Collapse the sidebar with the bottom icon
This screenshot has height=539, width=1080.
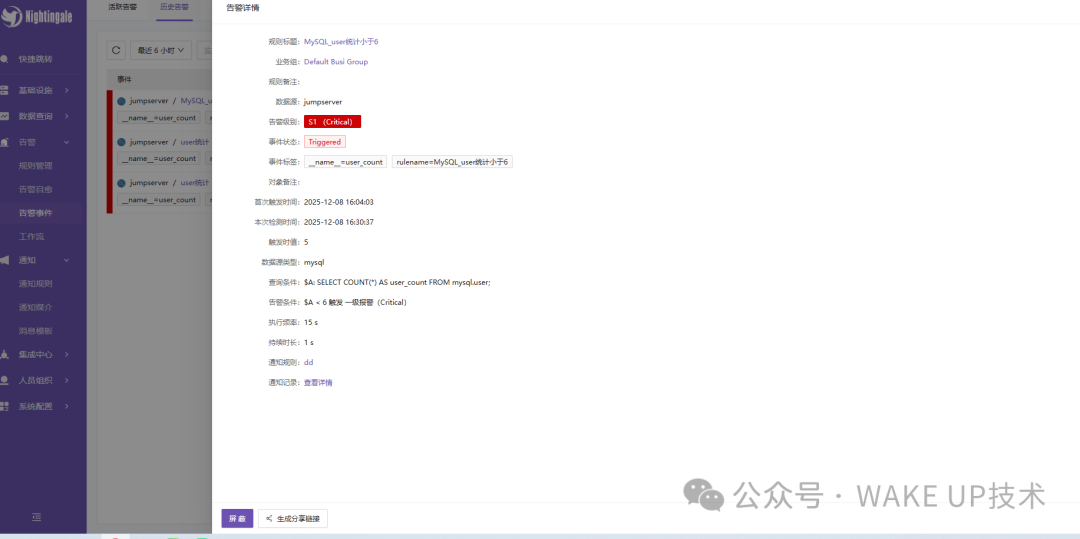tap(37, 517)
